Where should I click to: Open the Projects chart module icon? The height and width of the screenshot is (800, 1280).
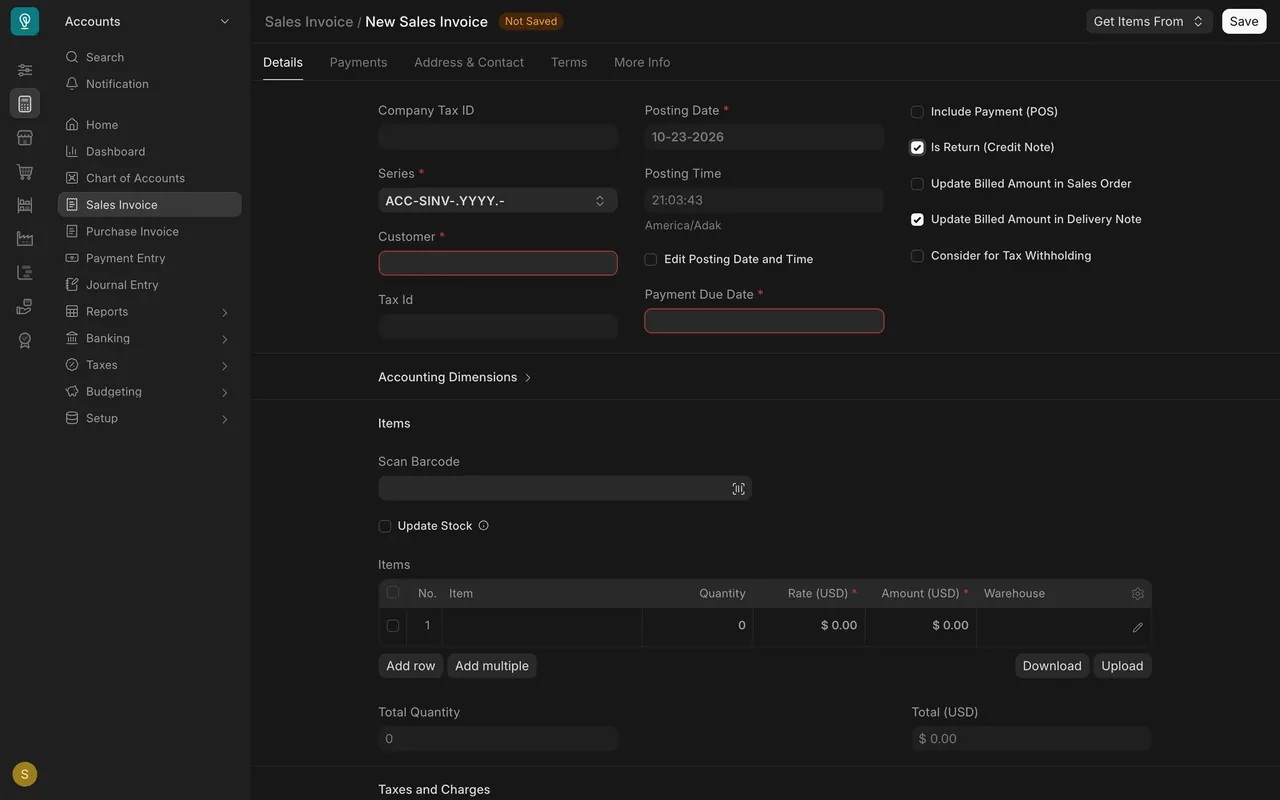[x=25, y=273]
